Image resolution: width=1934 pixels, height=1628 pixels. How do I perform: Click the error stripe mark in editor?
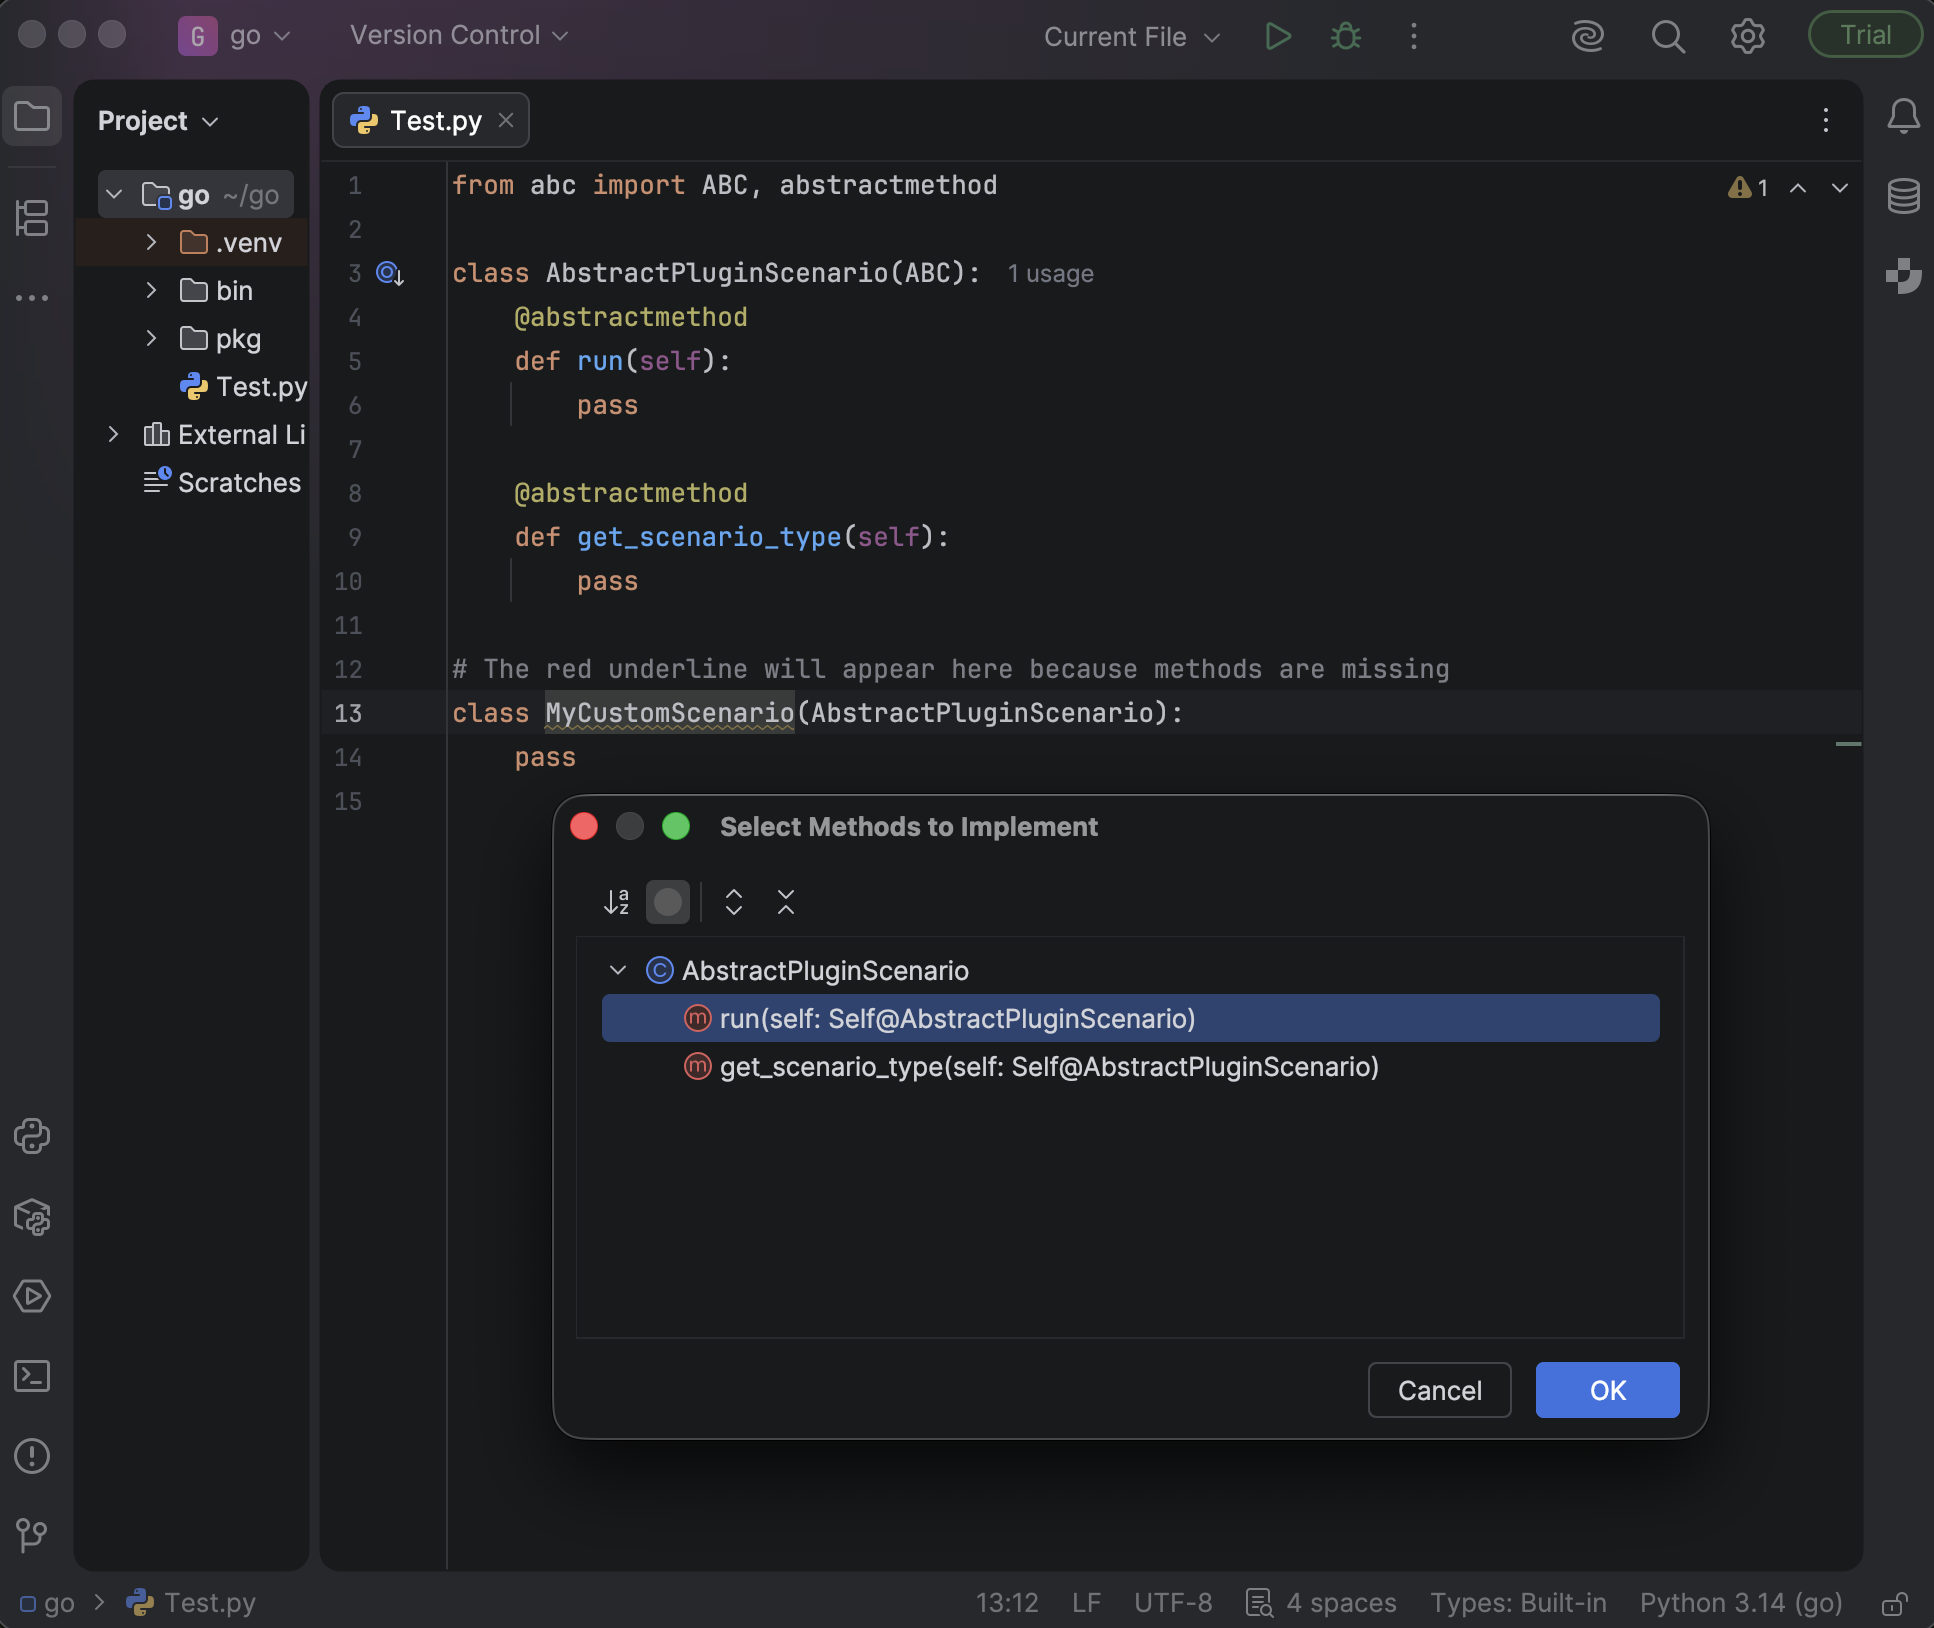[x=1848, y=744]
